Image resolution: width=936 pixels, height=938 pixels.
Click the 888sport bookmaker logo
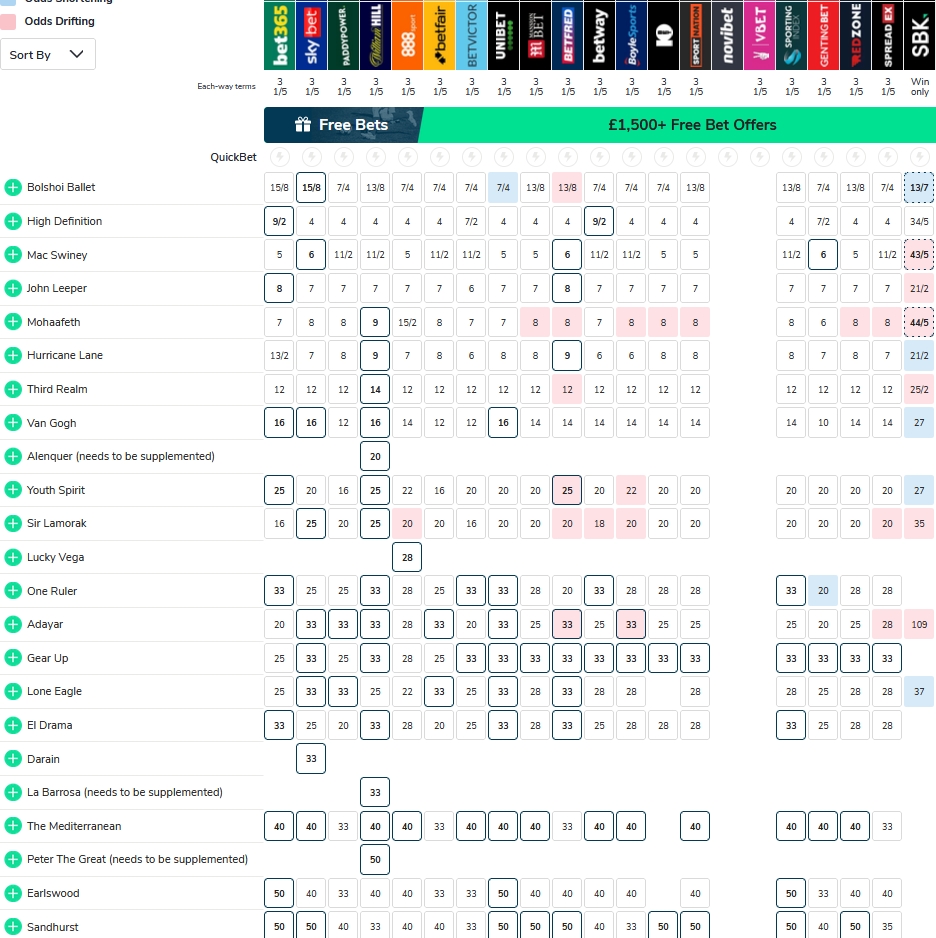(x=407, y=35)
